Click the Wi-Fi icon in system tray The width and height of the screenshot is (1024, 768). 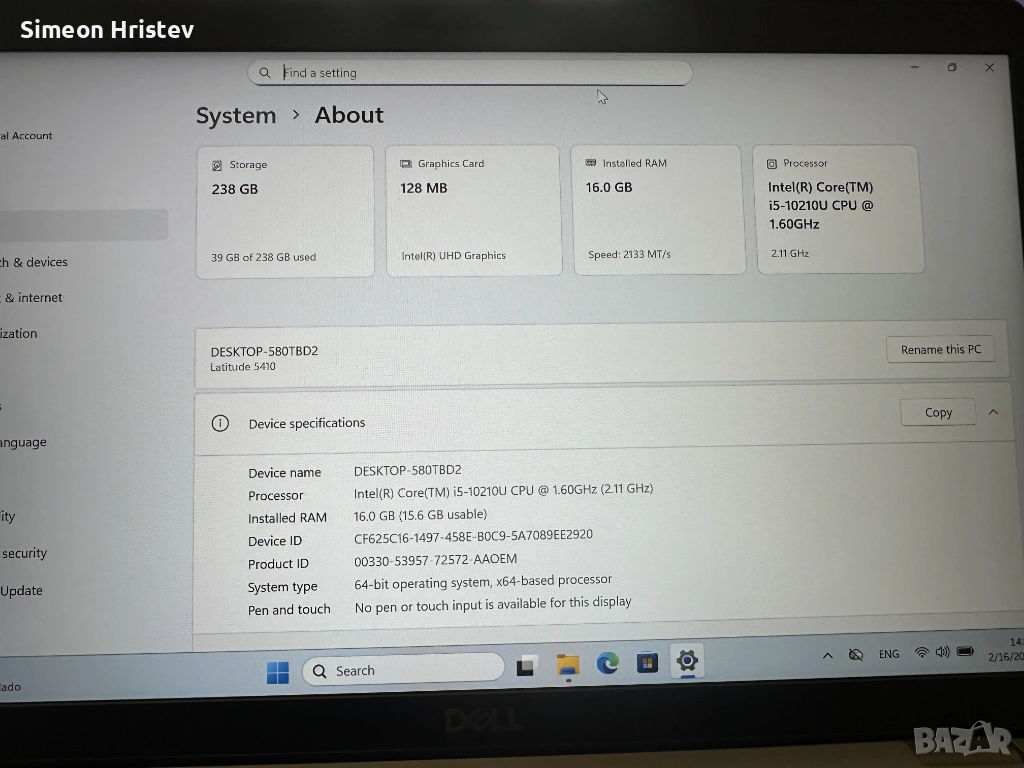[x=921, y=653]
